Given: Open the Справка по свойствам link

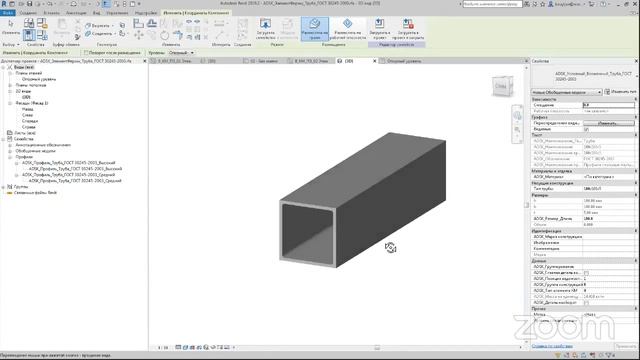Looking at the screenshot, I should click(x=552, y=346).
